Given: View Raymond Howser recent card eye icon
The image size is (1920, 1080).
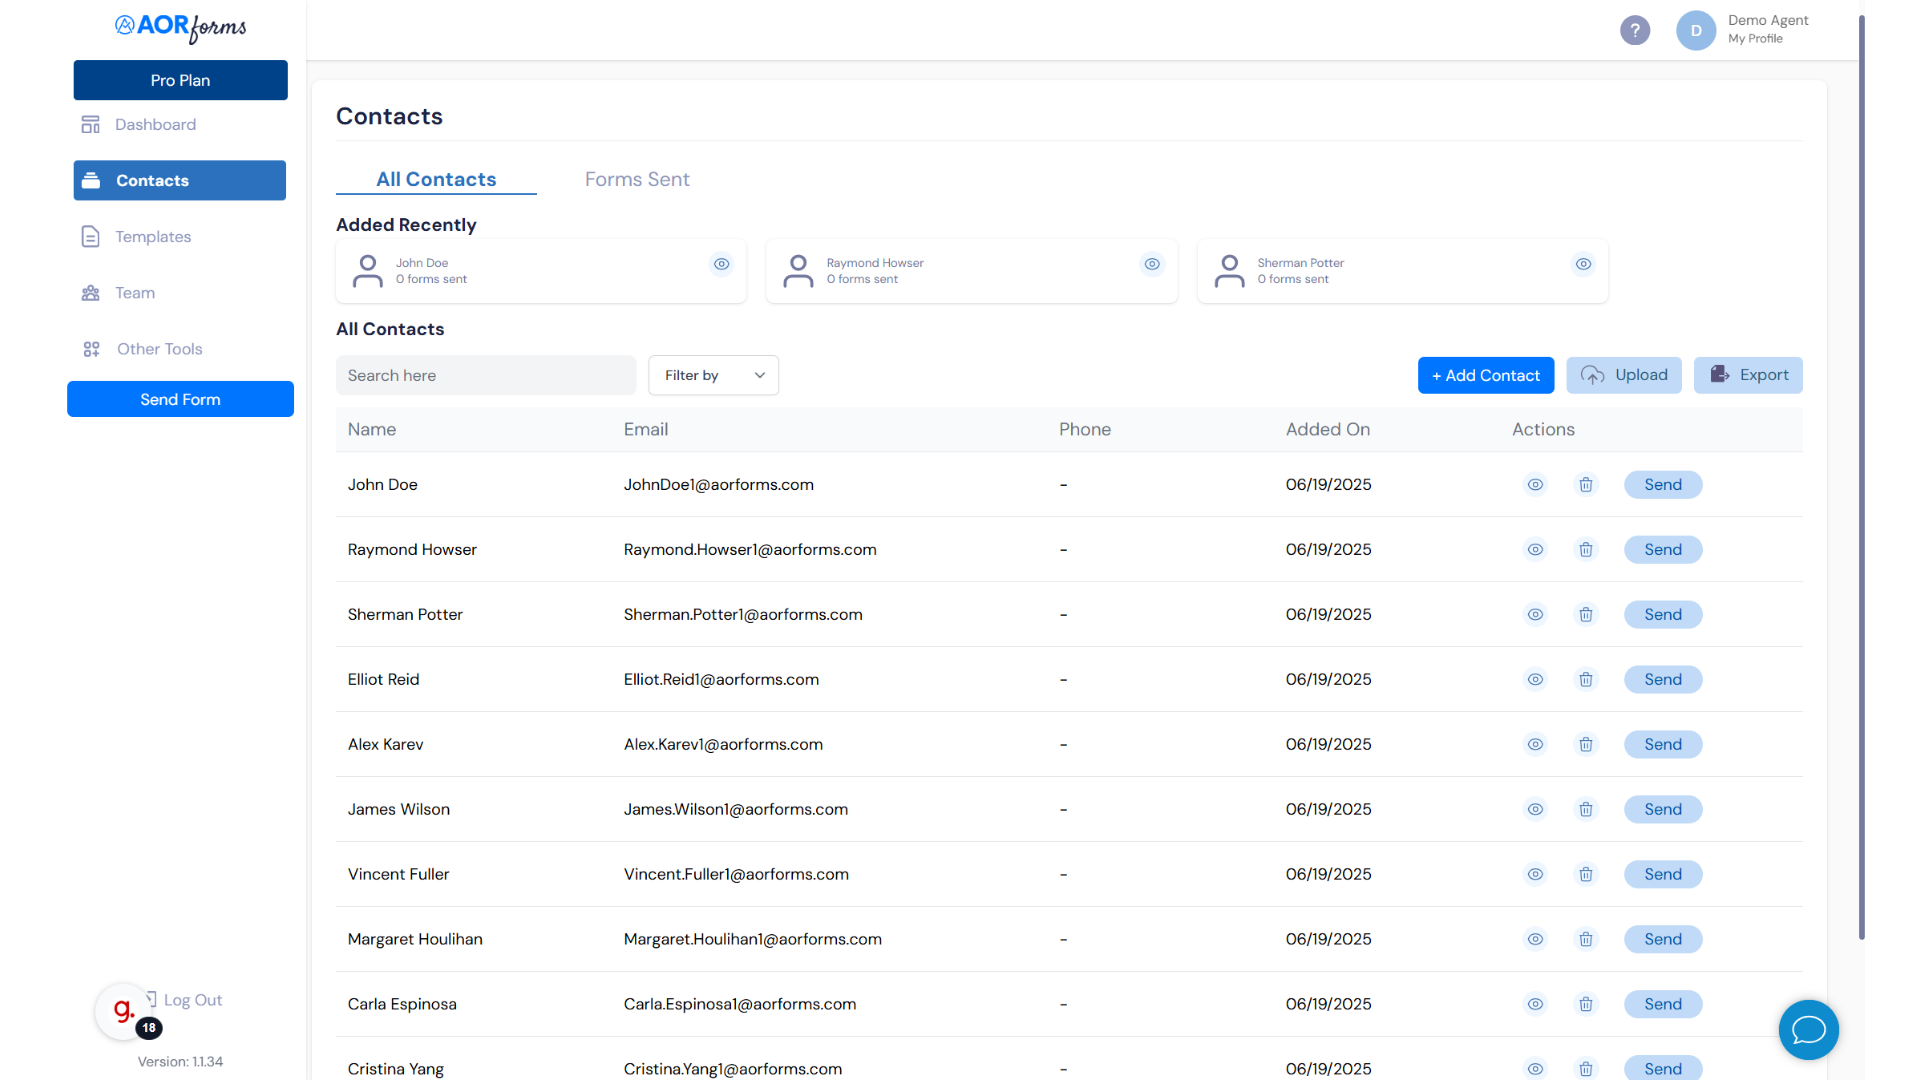Looking at the screenshot, I should pos(1152,264).
